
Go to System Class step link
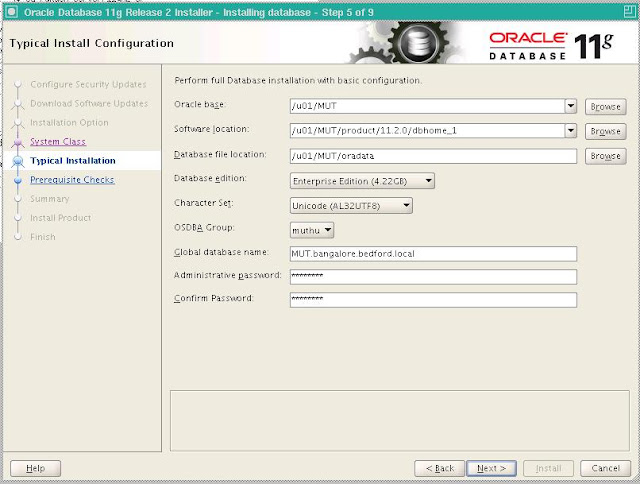click(58, 142)
